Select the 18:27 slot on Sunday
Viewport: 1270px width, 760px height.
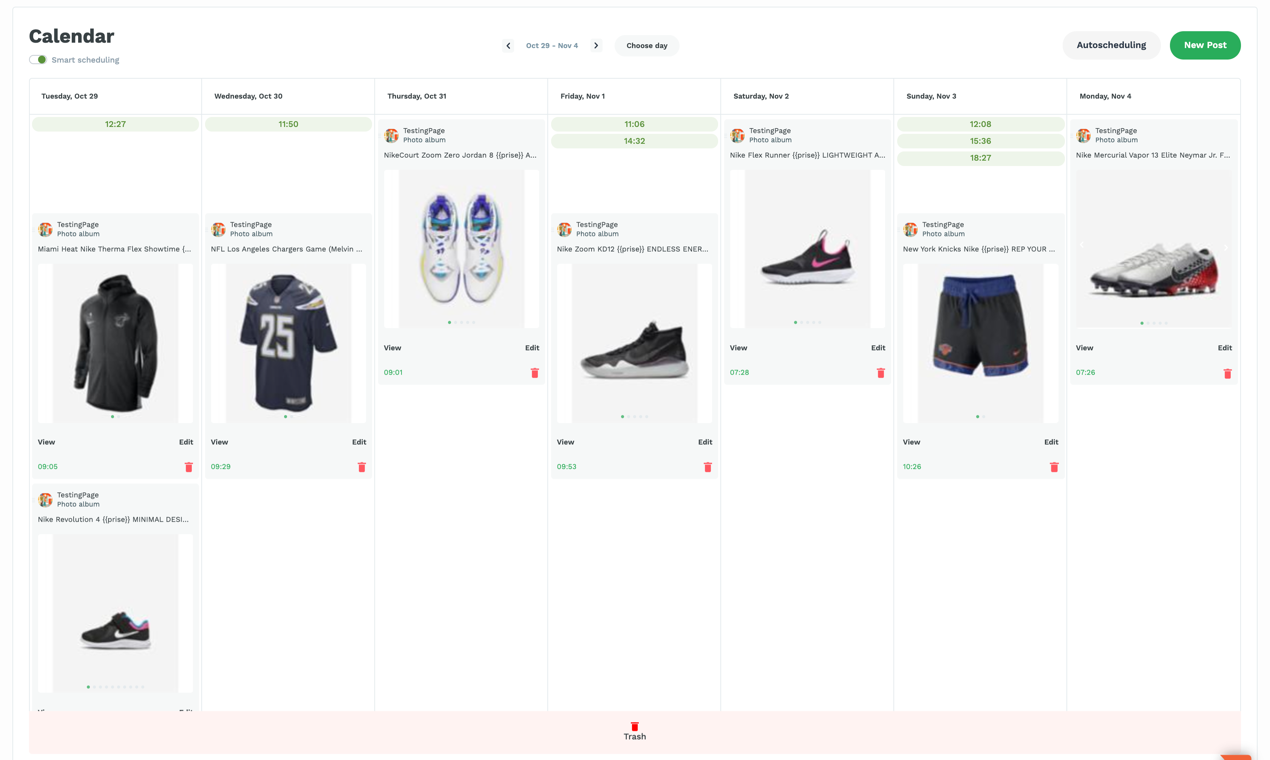(x=980, y=158)
